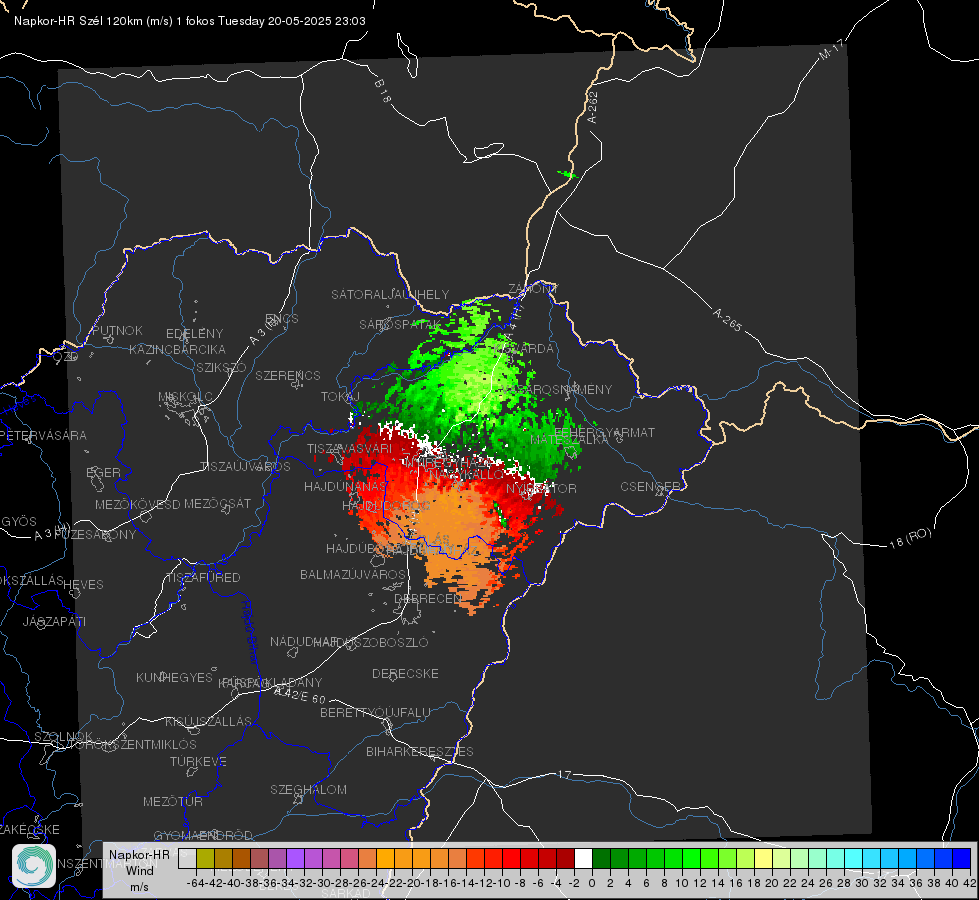
Task: Select the SÁTORALJAÚJHELY label
Action: pyautogui.click(x=390, y=294)
